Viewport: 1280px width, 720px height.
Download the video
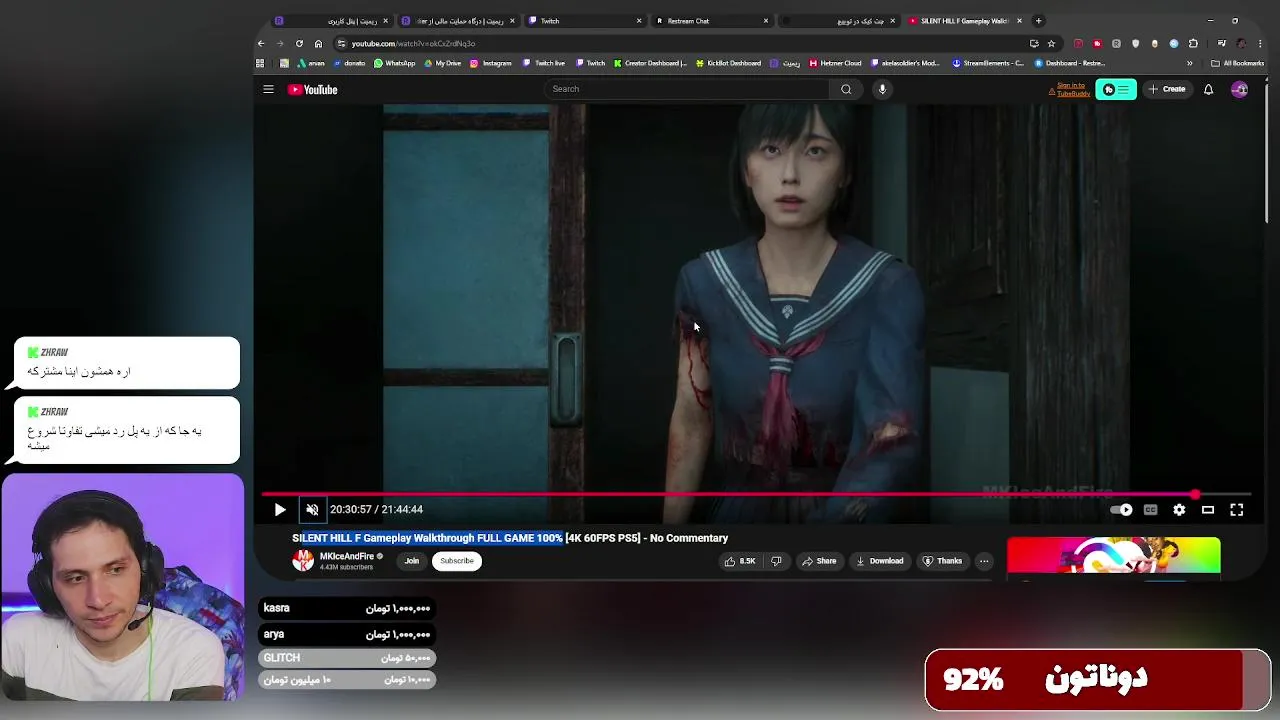coord(880,561)
